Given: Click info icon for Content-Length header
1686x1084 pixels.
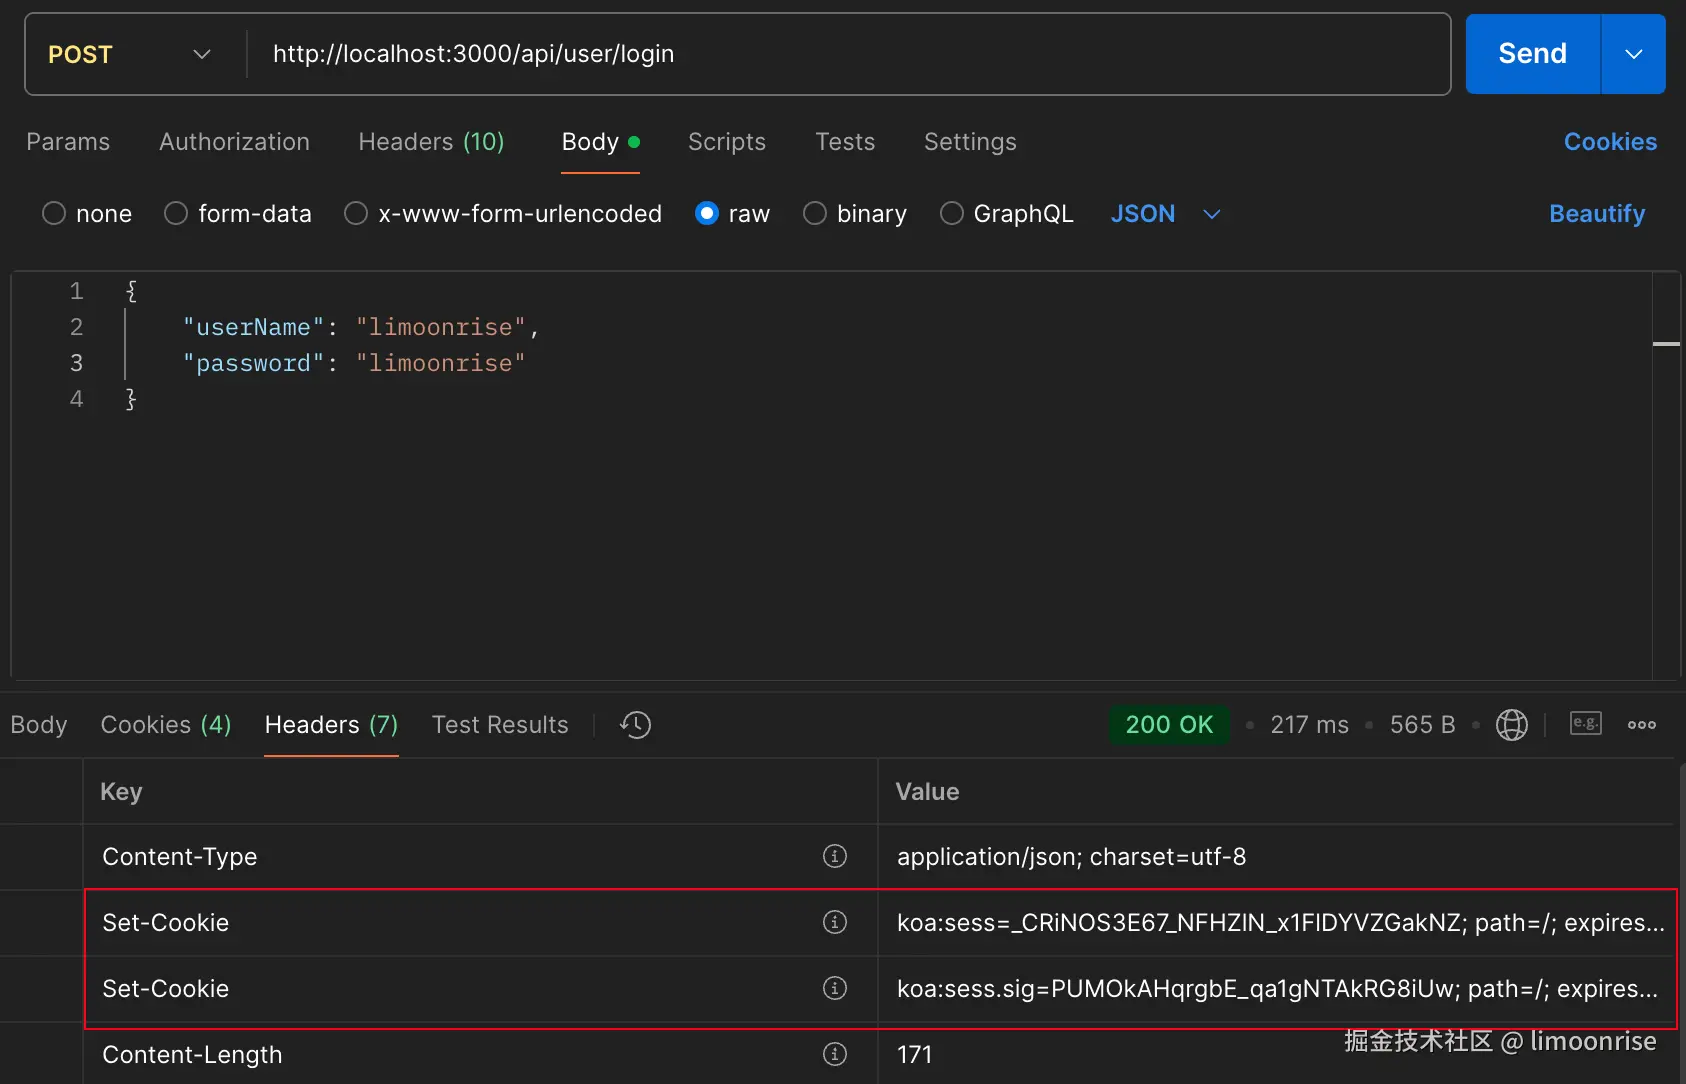Looking at the screenshot, I should pos(834,1054).
